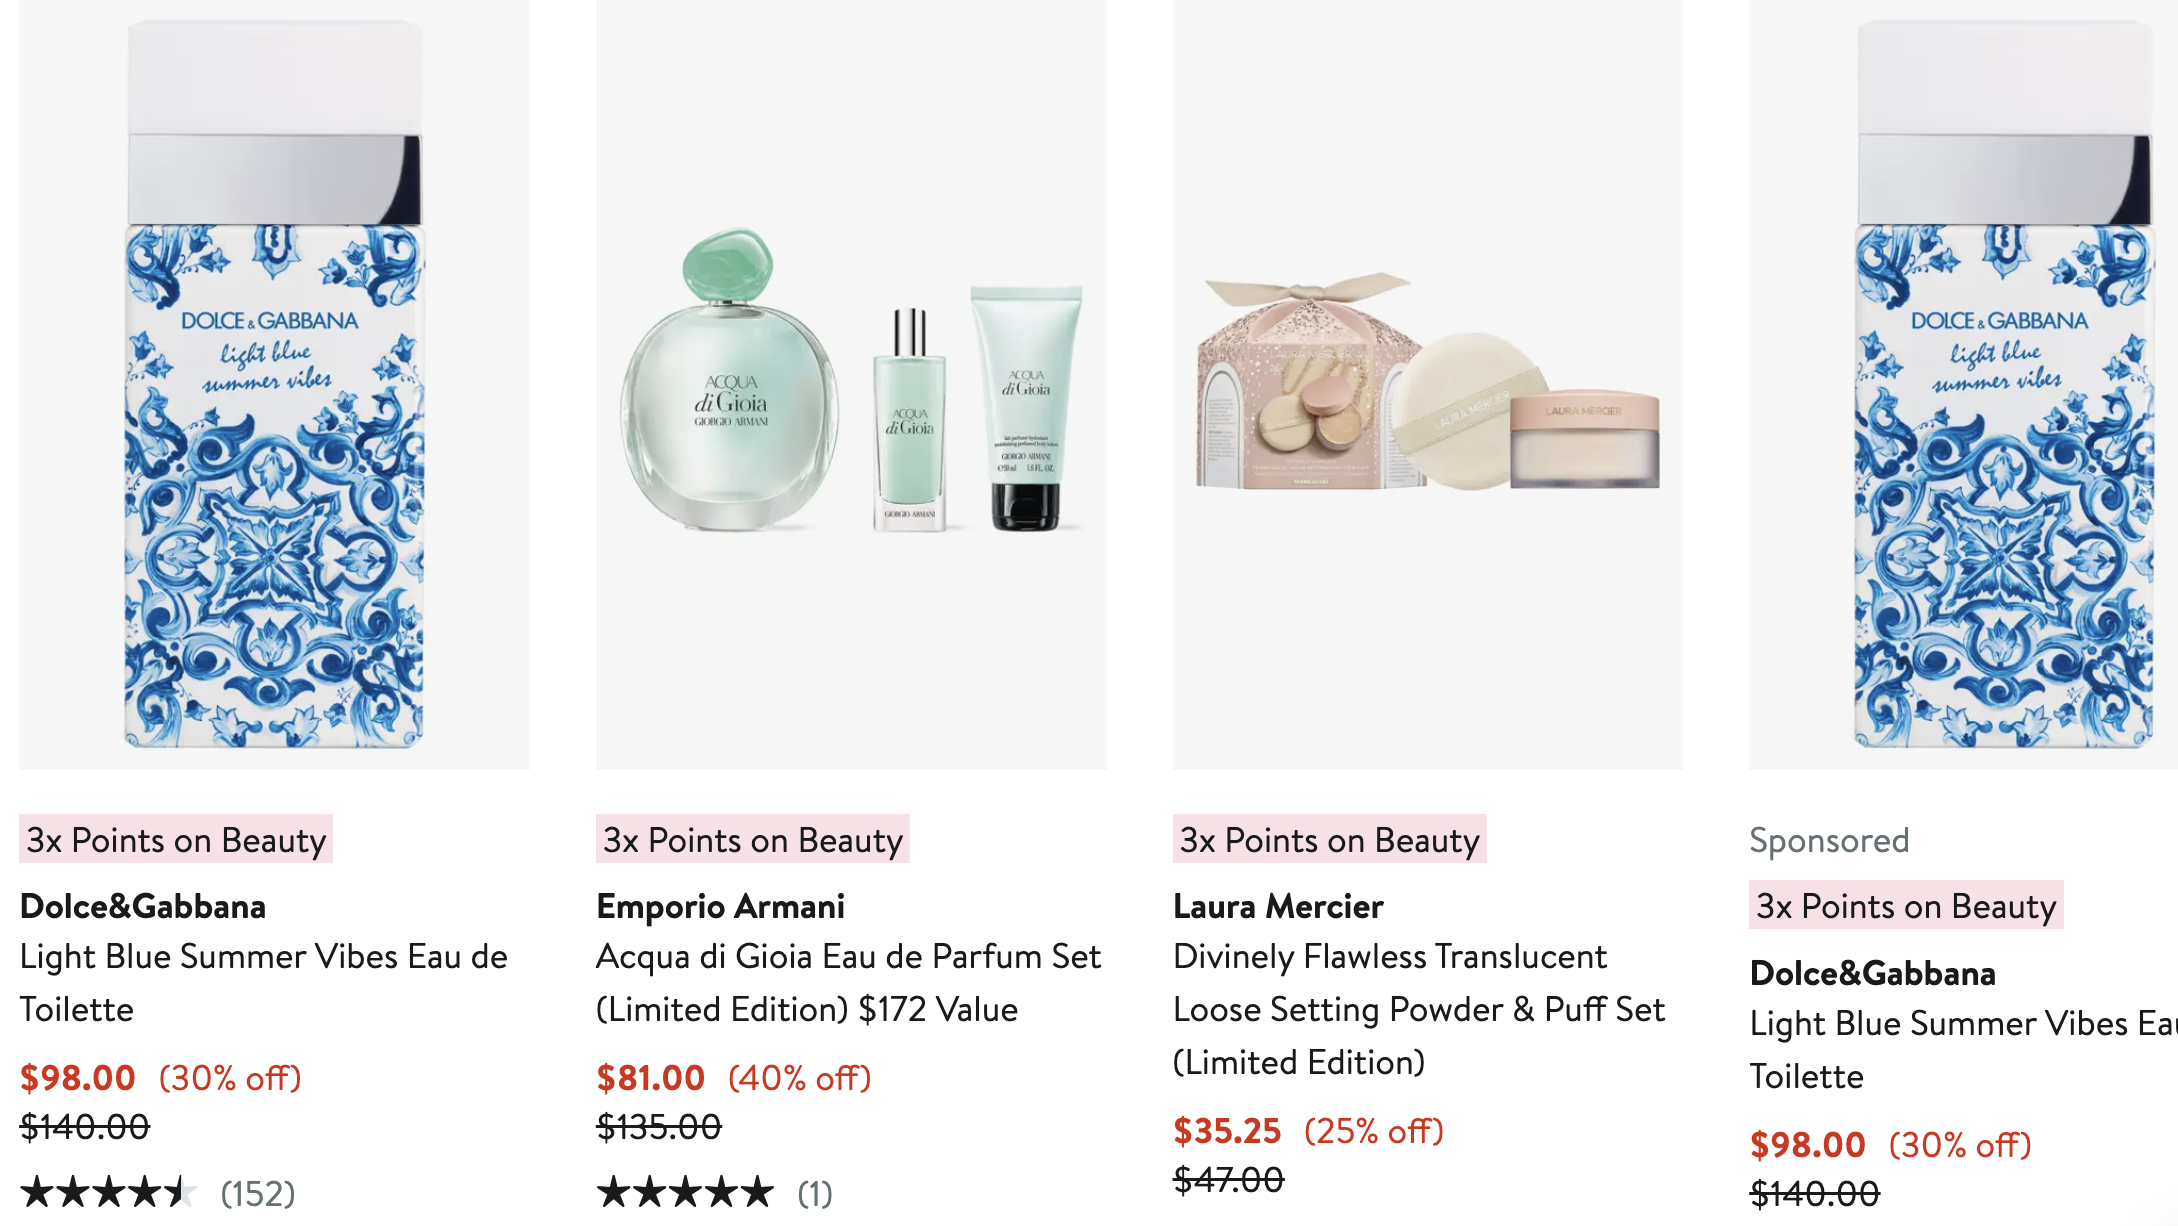Click the (1) review count for Armani set
The image size is (2178, 1226).
(815, 1193)
